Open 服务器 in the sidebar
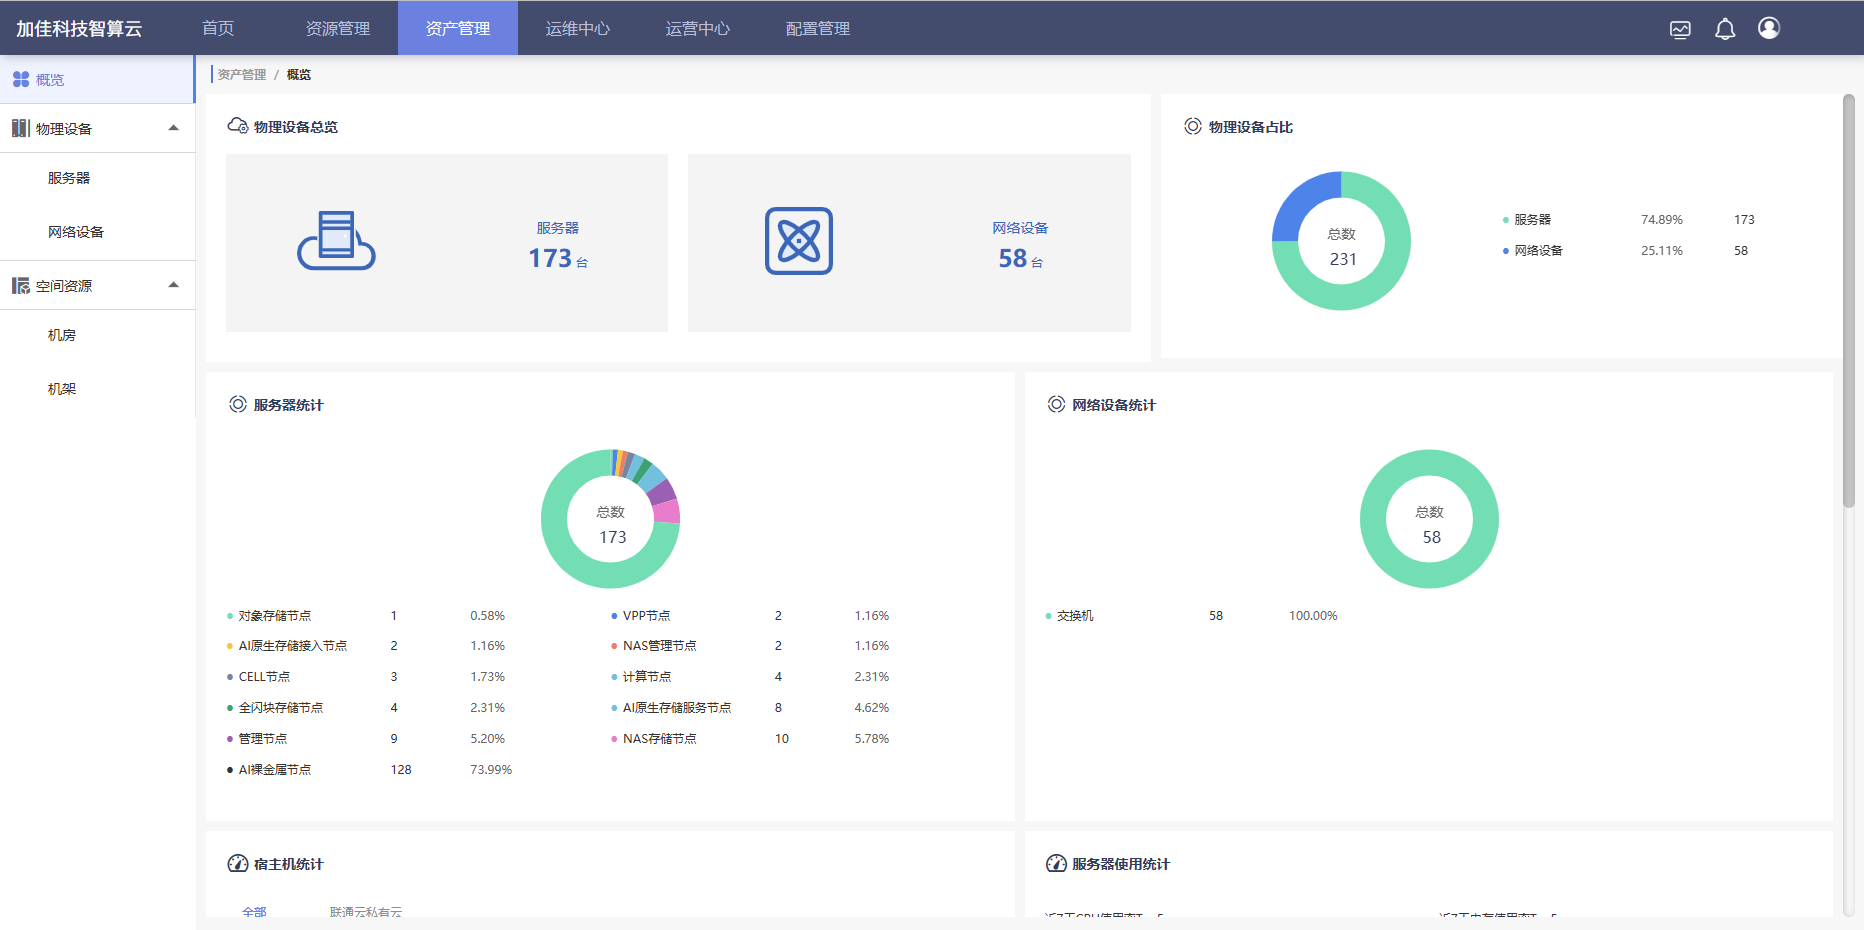This screenshot has height=930, width=1864. coord(69,178)
